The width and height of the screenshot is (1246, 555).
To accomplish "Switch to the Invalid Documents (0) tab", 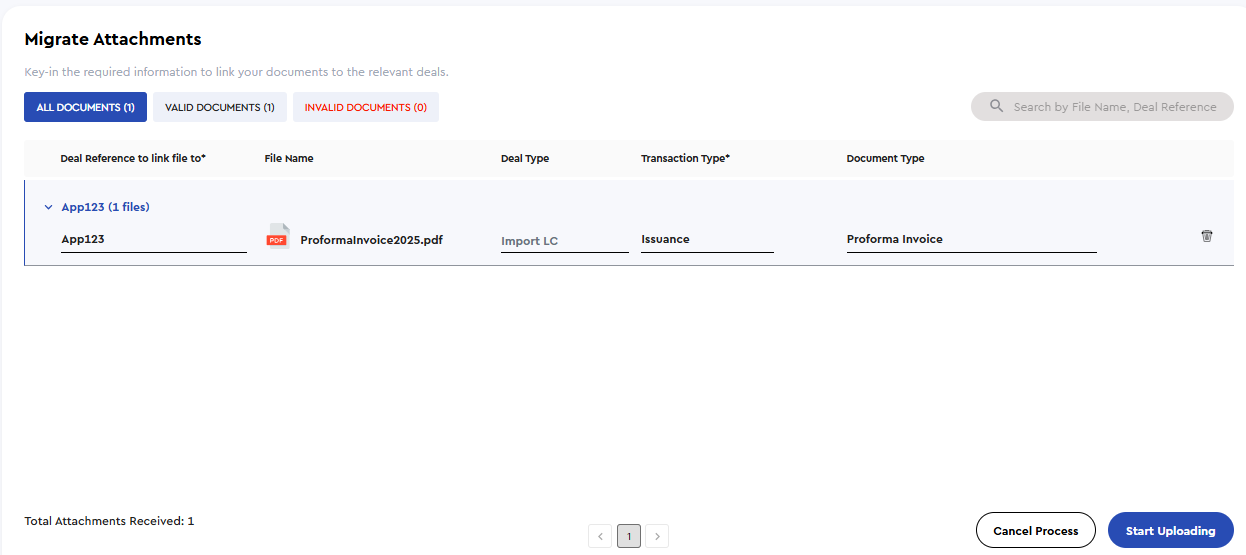I will click(366, 107).
